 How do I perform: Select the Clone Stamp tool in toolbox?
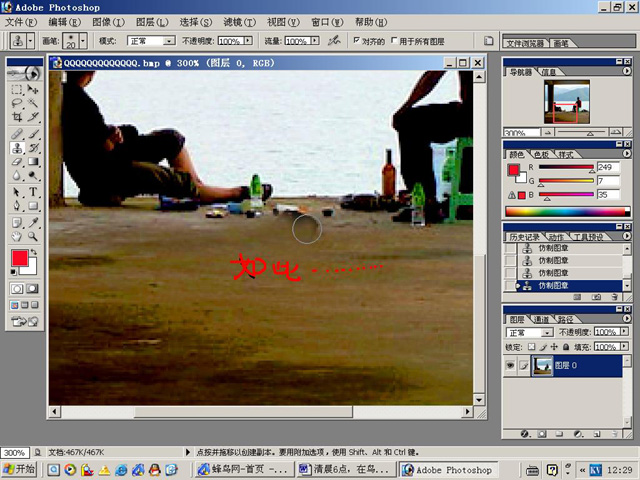[17, 148]
